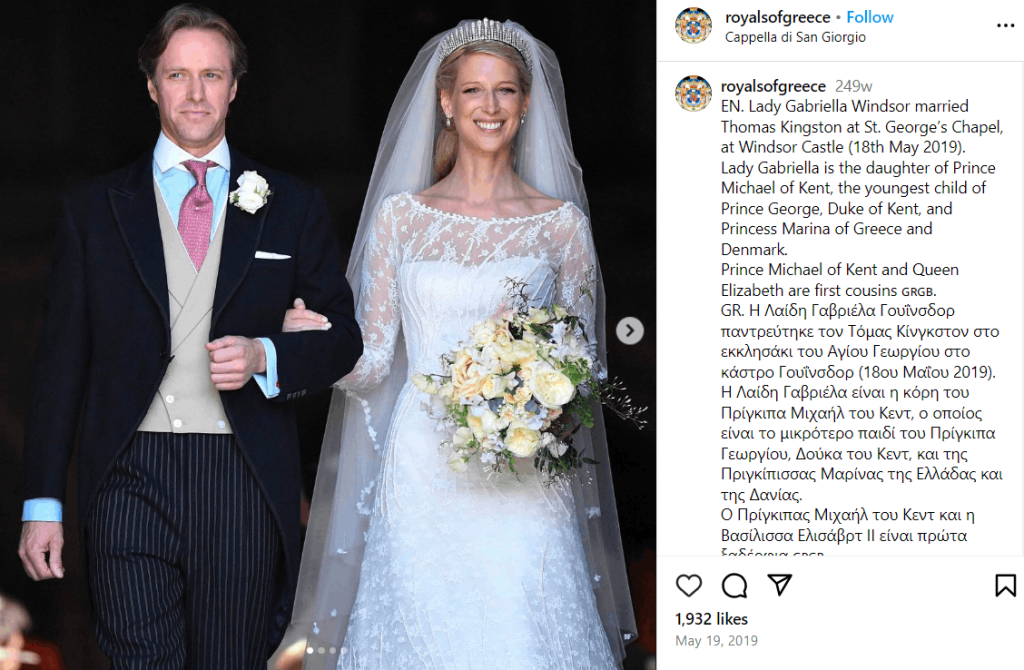The image size is (1024, 670).
Task: Click the royalsofgreece avatar in the header
Action: tap(693, 26)
